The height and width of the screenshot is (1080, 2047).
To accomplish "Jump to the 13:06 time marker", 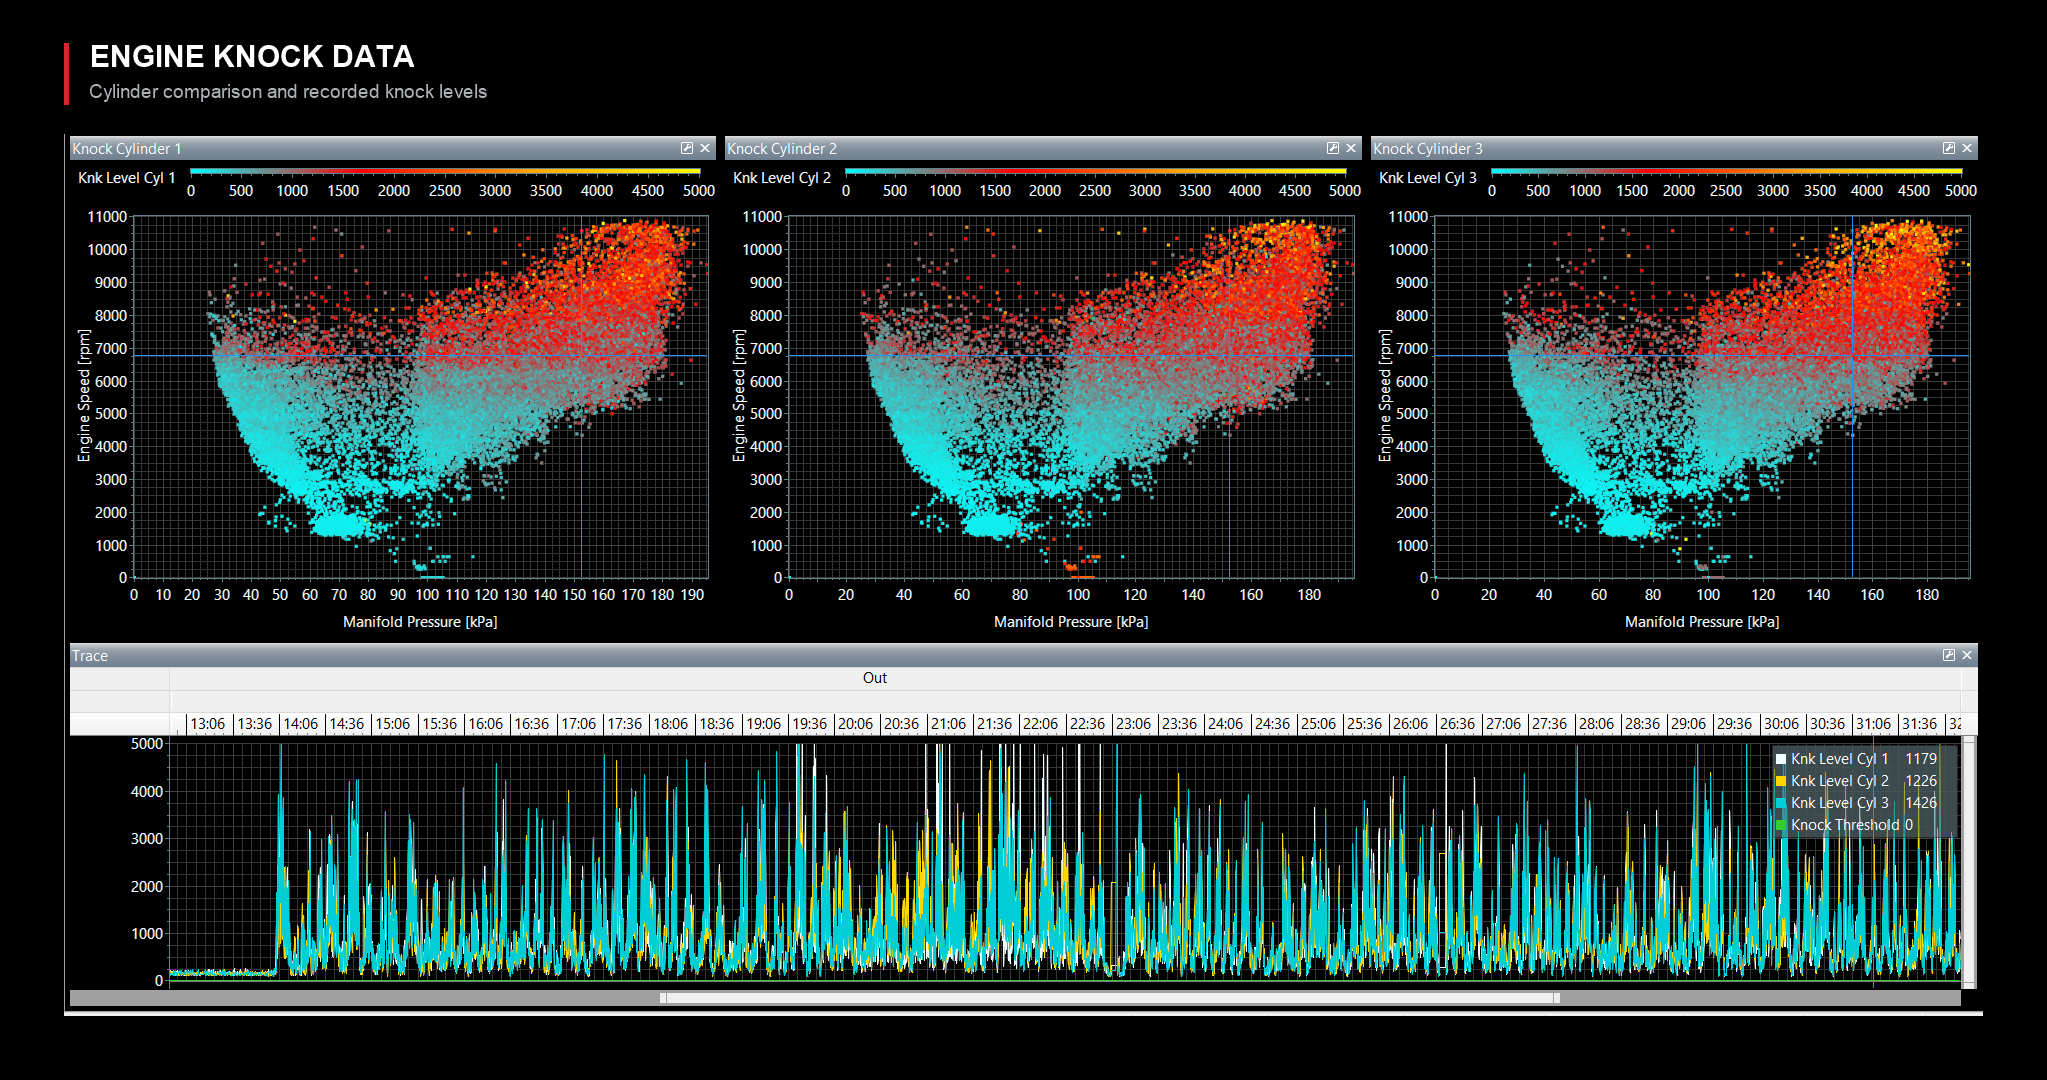I will (208, 724).
